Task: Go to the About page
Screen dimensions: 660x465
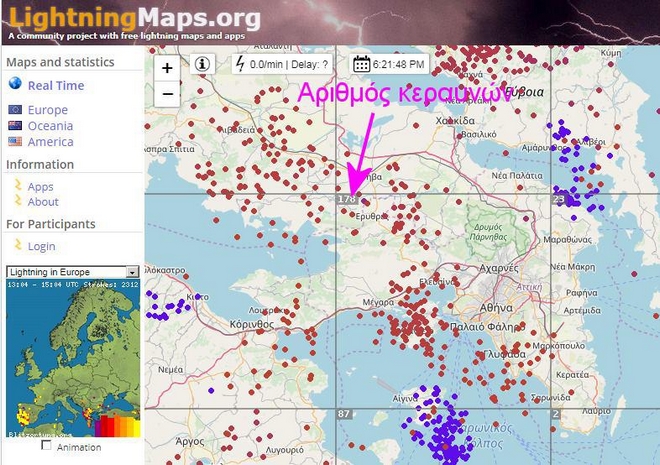Action: tap(43, 202)
